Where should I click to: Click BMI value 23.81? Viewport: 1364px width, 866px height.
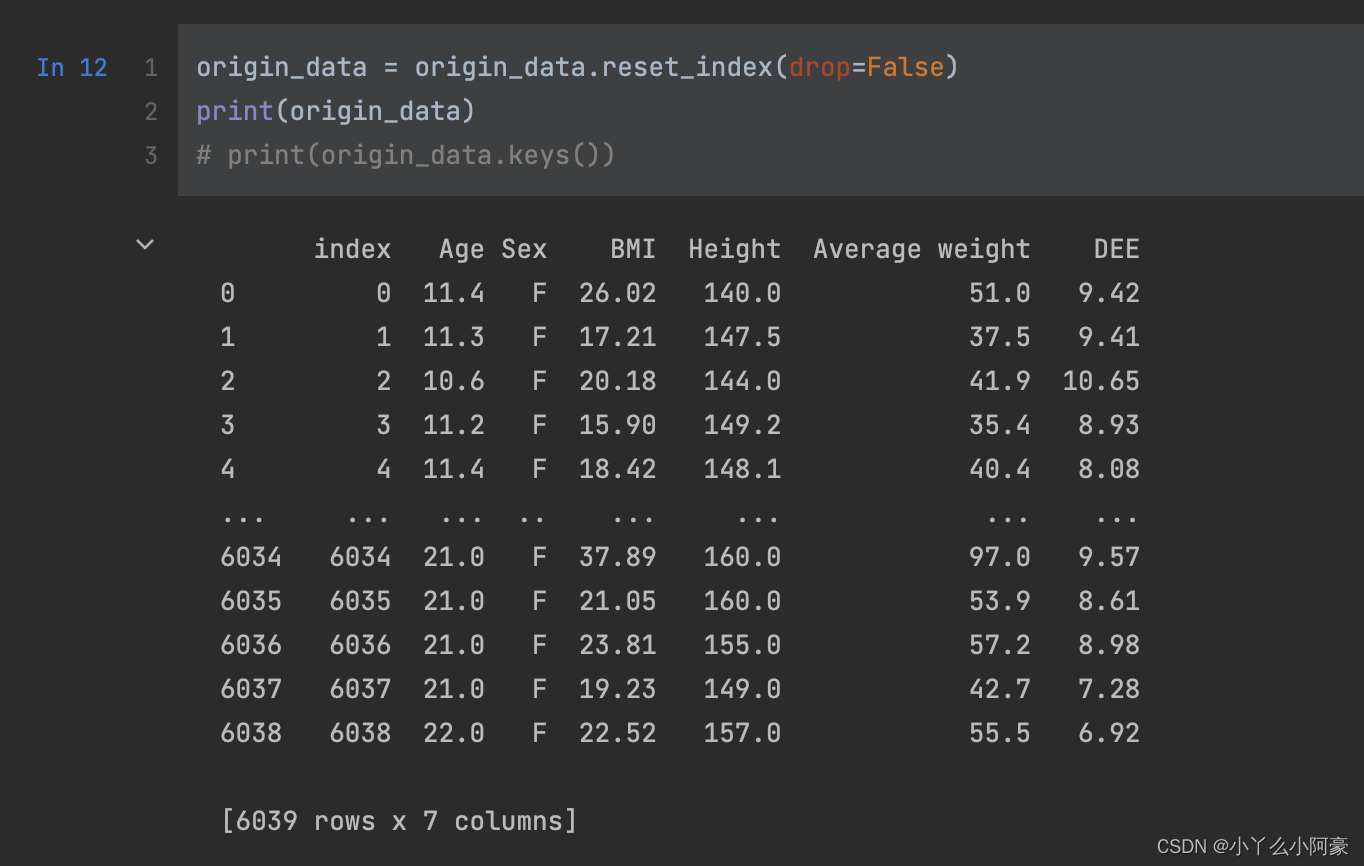(x=618, y=645)
